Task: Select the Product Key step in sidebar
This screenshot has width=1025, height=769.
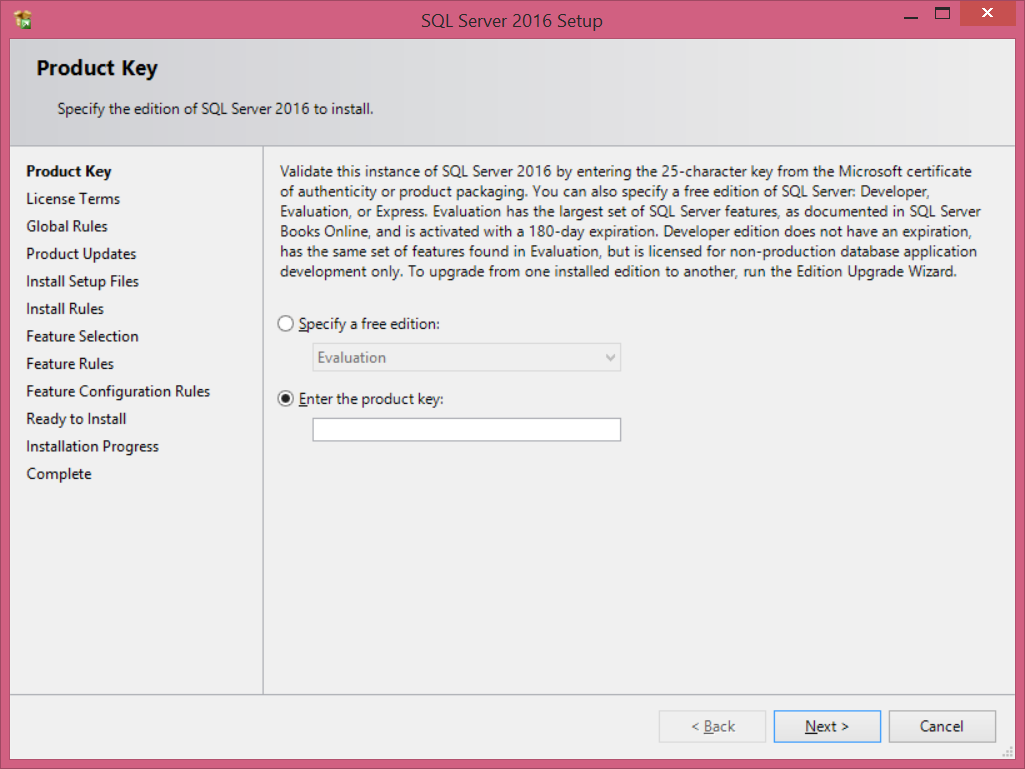Action: (69, 171)
